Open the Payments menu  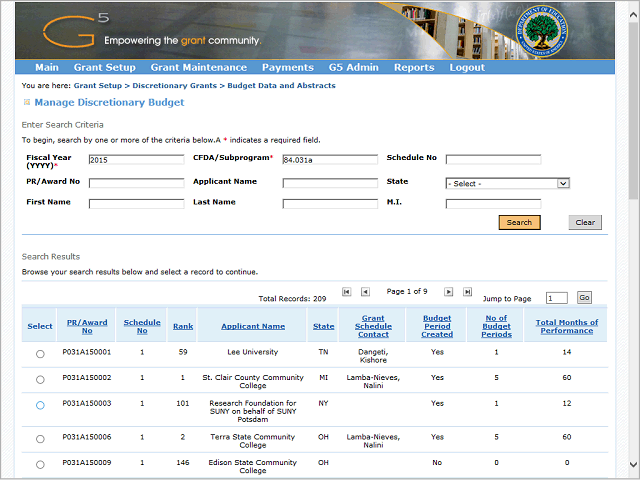coord(287,68)
